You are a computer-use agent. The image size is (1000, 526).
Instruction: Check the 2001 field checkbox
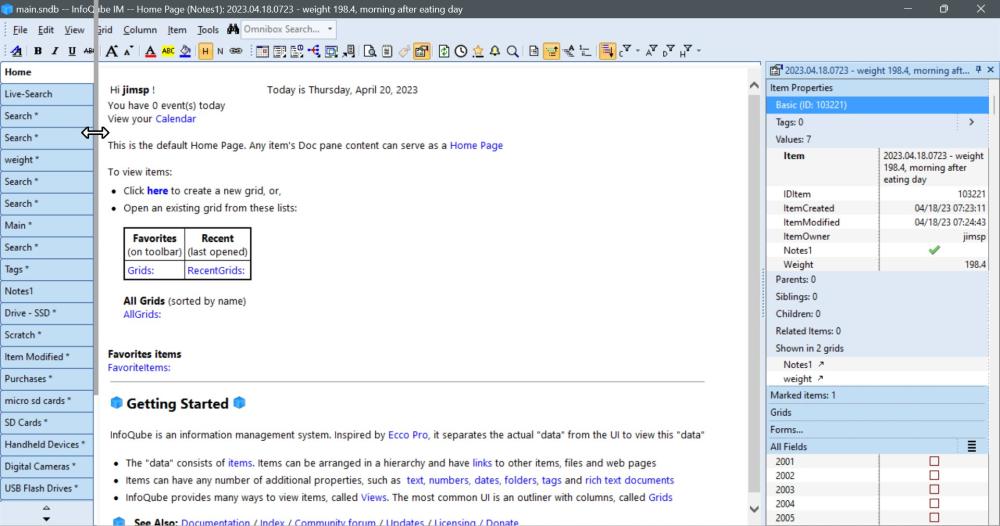pyautogui.click(x=934, y=461)
